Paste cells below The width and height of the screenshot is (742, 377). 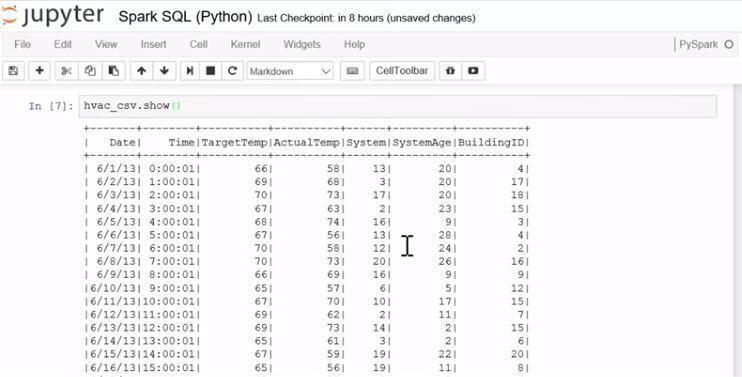pos(114,71)
